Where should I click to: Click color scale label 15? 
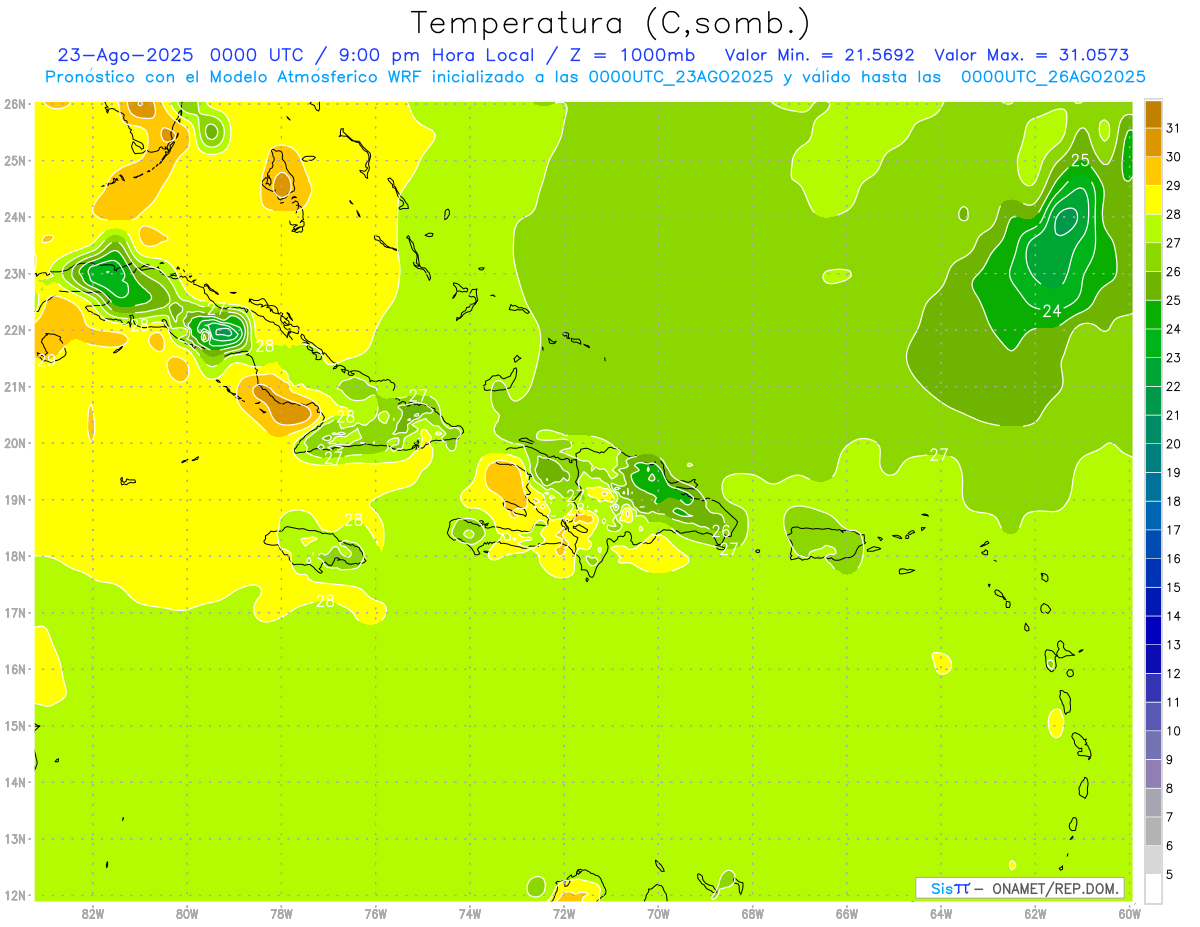[1173, 587]
